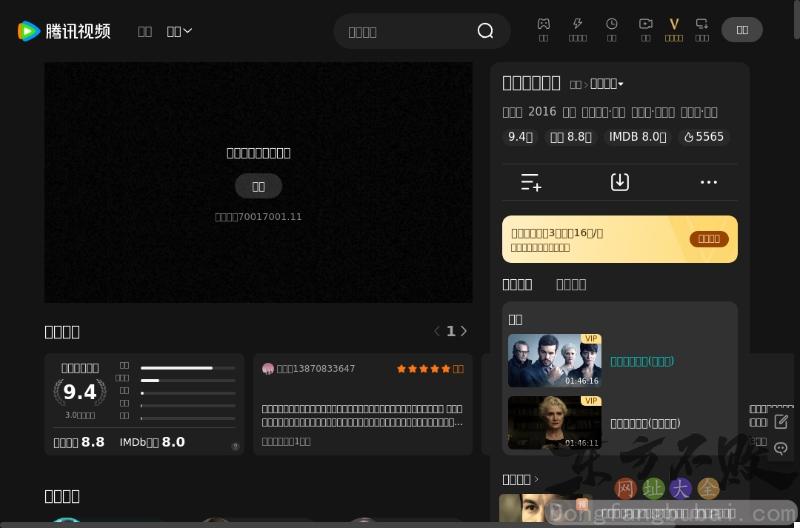Click the Tencent Video logo
Screen dimensions: 800x528
[x=64, y=31]
